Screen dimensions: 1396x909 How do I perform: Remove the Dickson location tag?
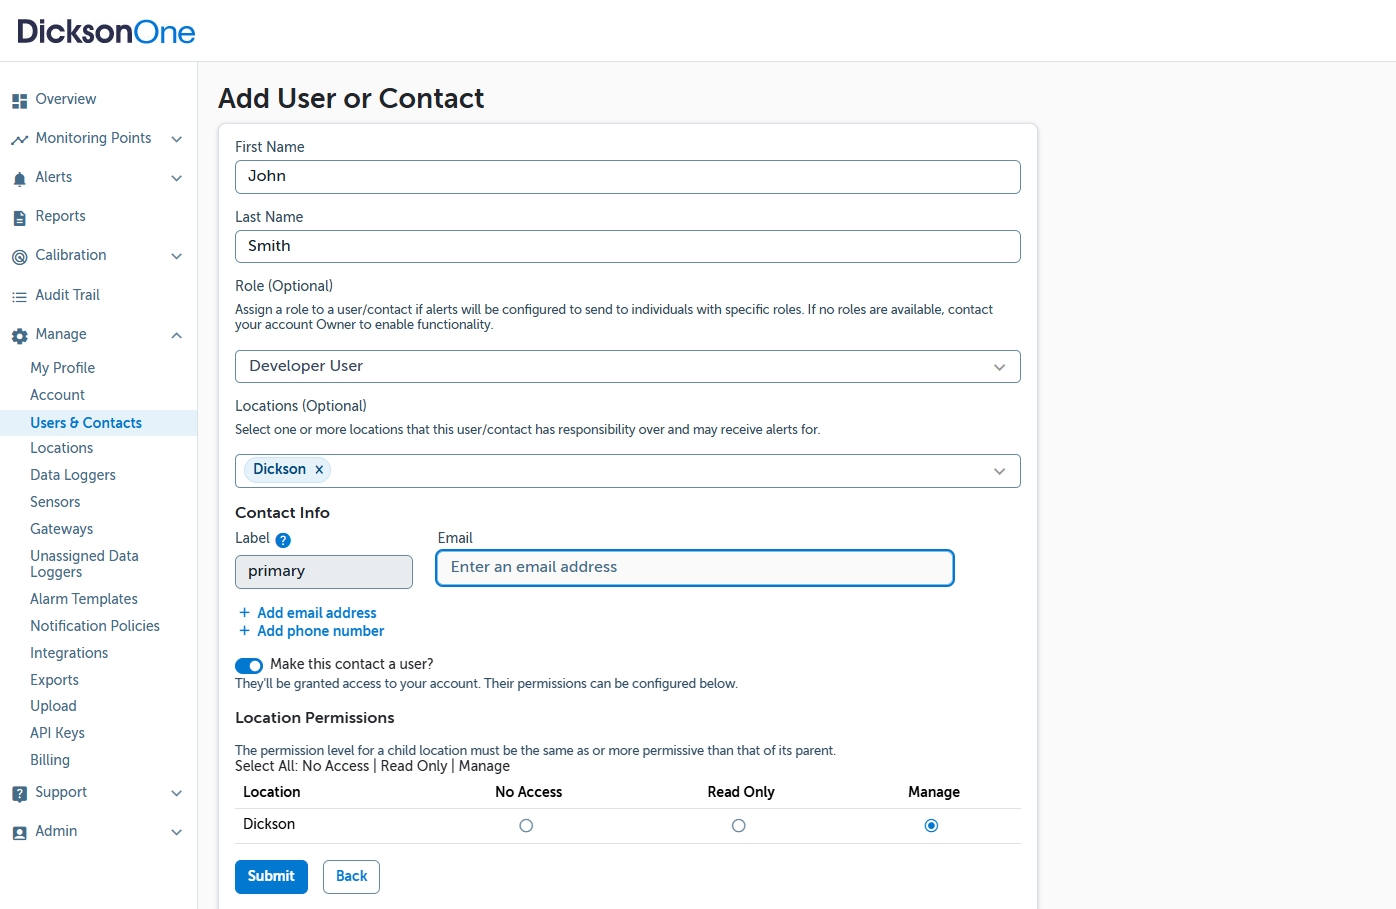[319, 470]
